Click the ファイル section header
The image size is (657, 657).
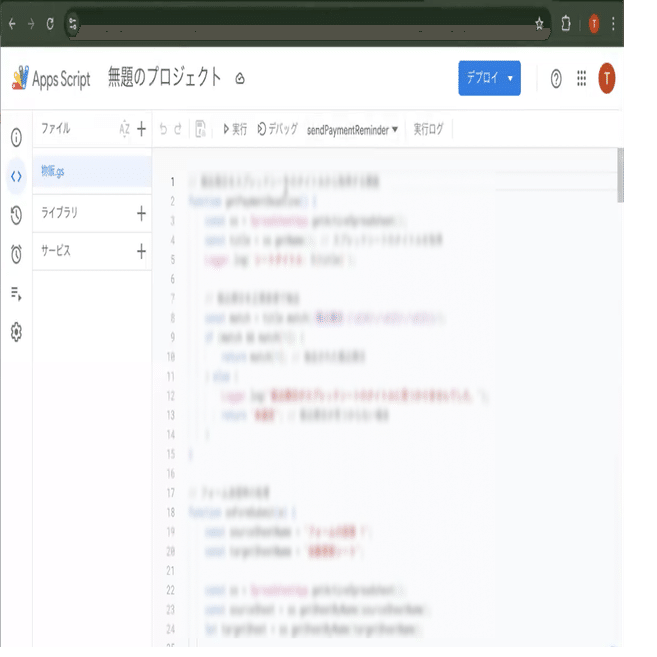click(x=56, y=128)
